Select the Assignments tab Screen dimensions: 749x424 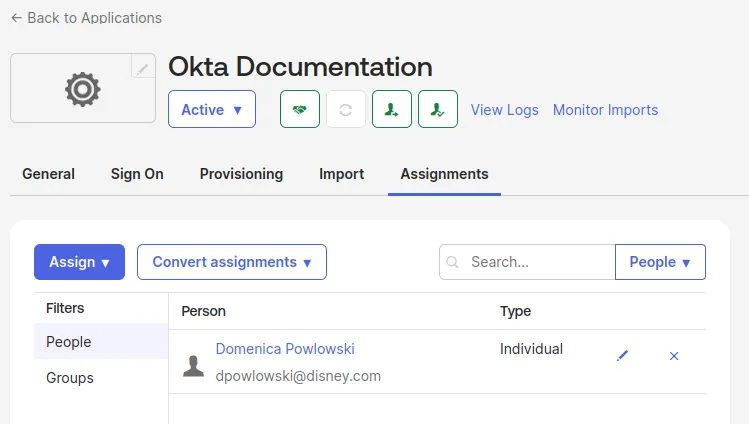[444, 174]
